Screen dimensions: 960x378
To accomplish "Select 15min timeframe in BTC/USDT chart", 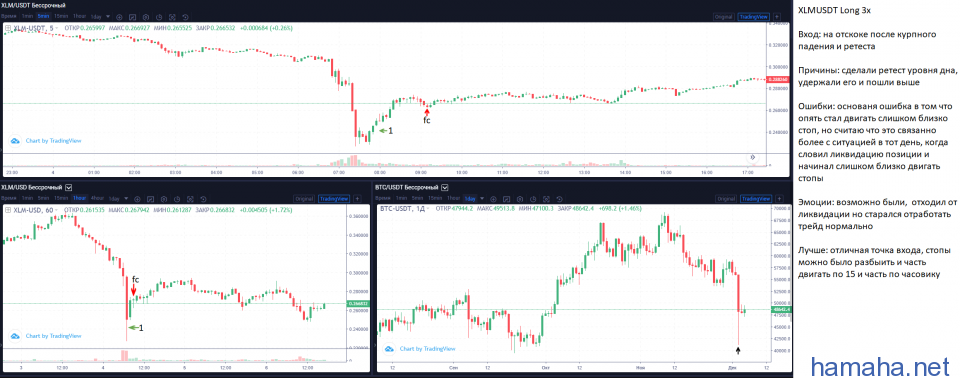I will coord(435,198).
